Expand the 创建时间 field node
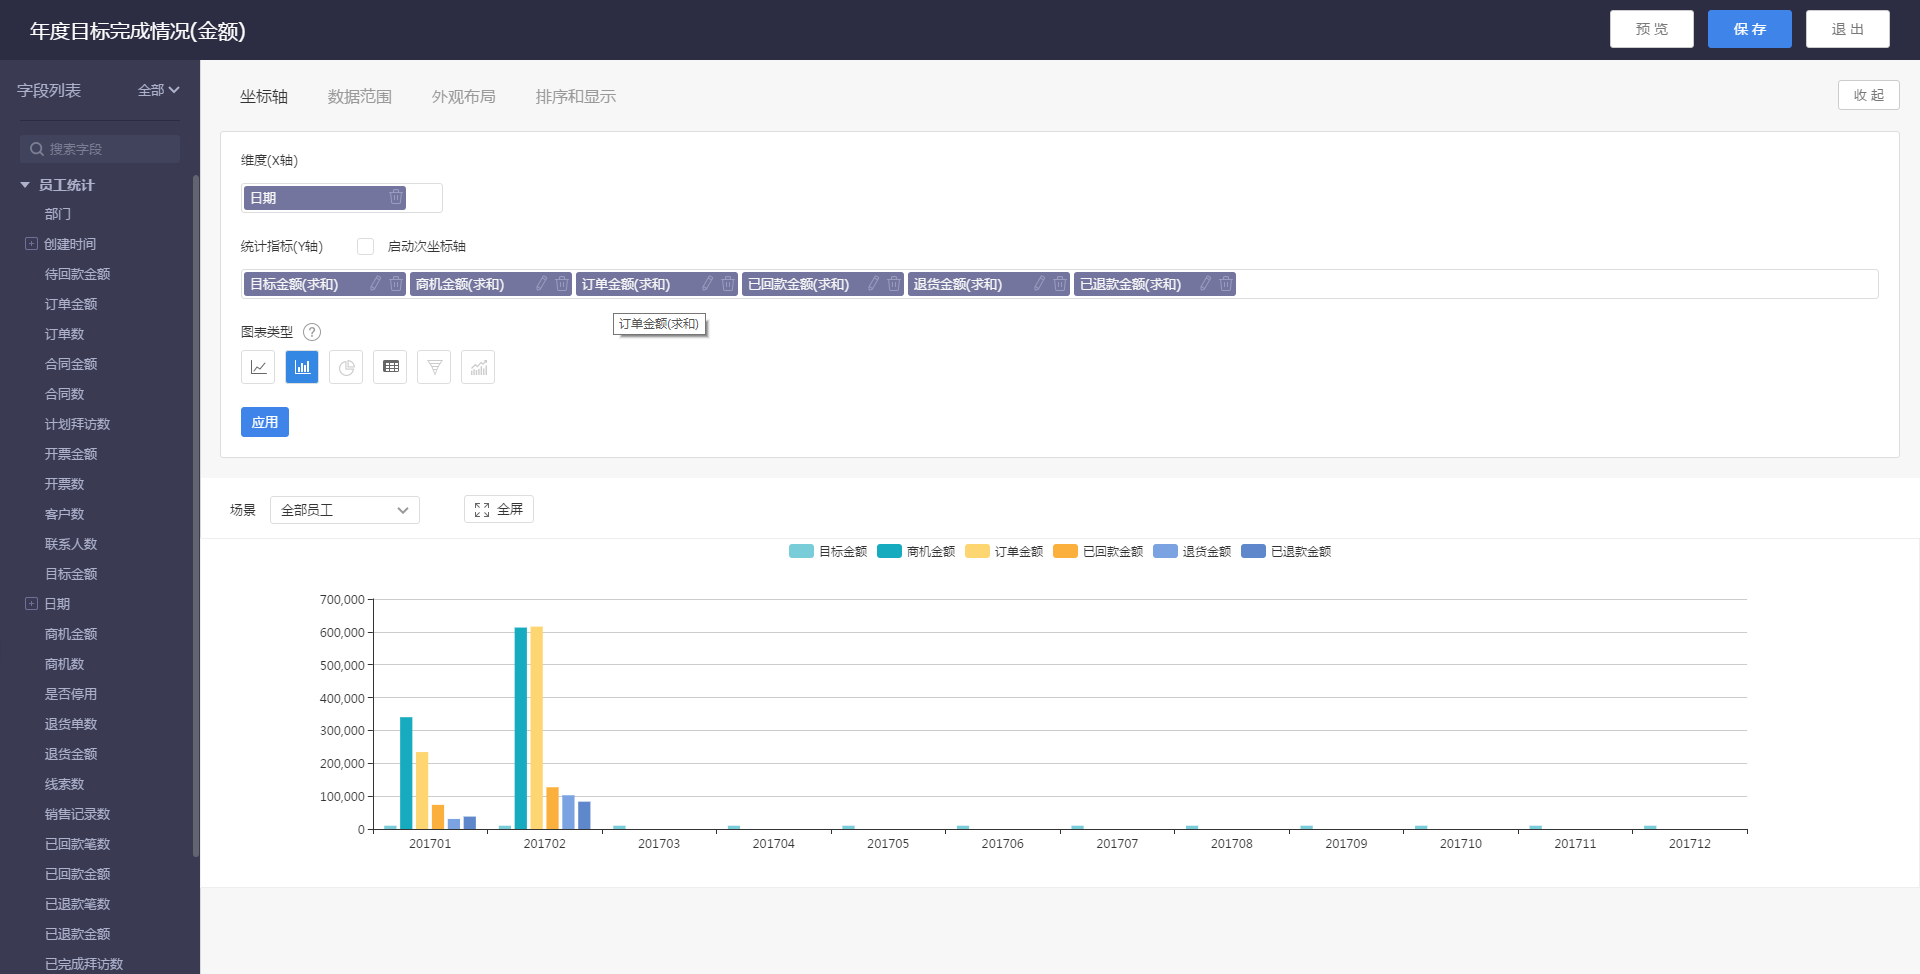 click(31, 244)
